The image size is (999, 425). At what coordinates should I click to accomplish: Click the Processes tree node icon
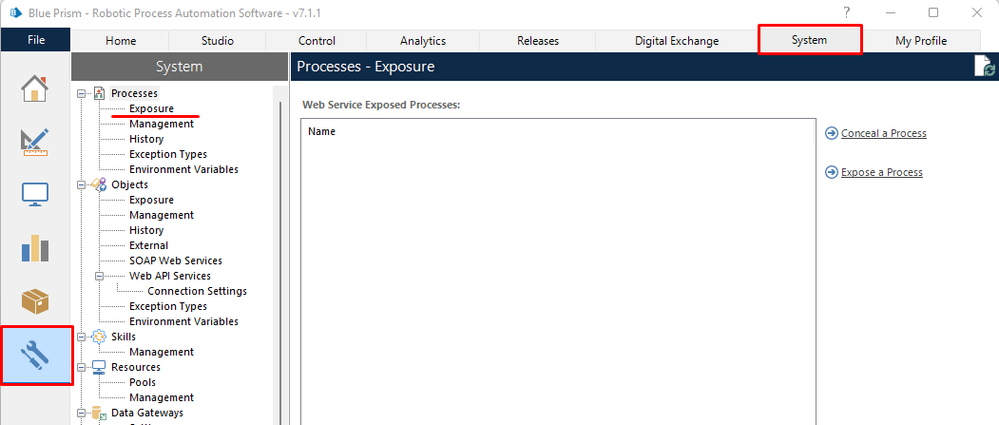99,94
